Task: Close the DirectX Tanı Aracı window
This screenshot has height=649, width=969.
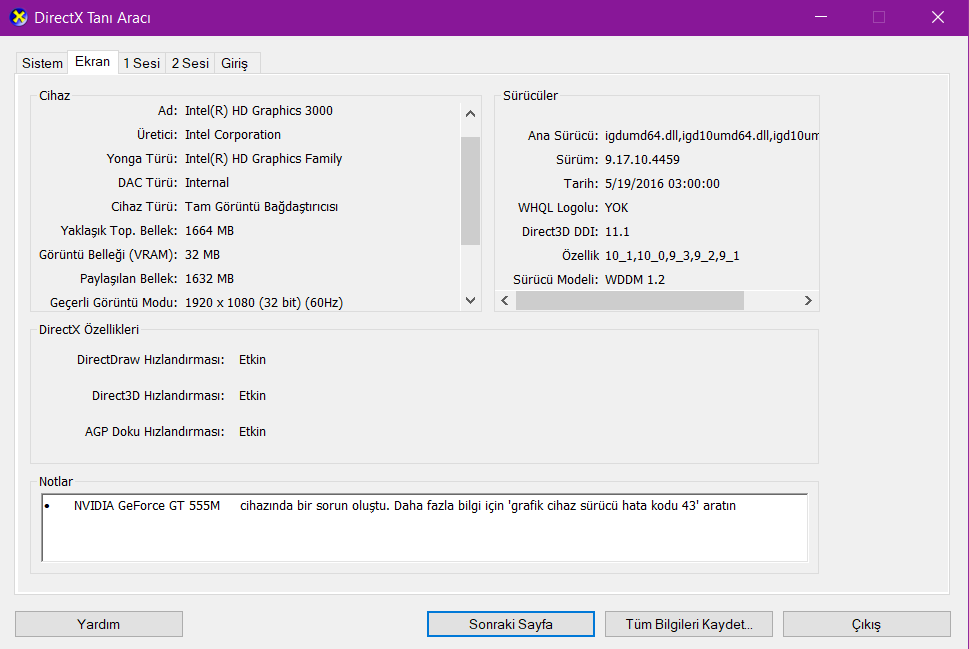Action: point(937,17)
